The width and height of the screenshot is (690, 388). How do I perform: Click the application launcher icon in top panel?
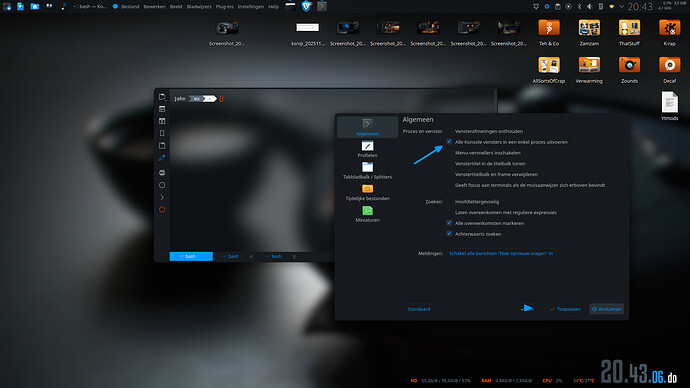7,6
